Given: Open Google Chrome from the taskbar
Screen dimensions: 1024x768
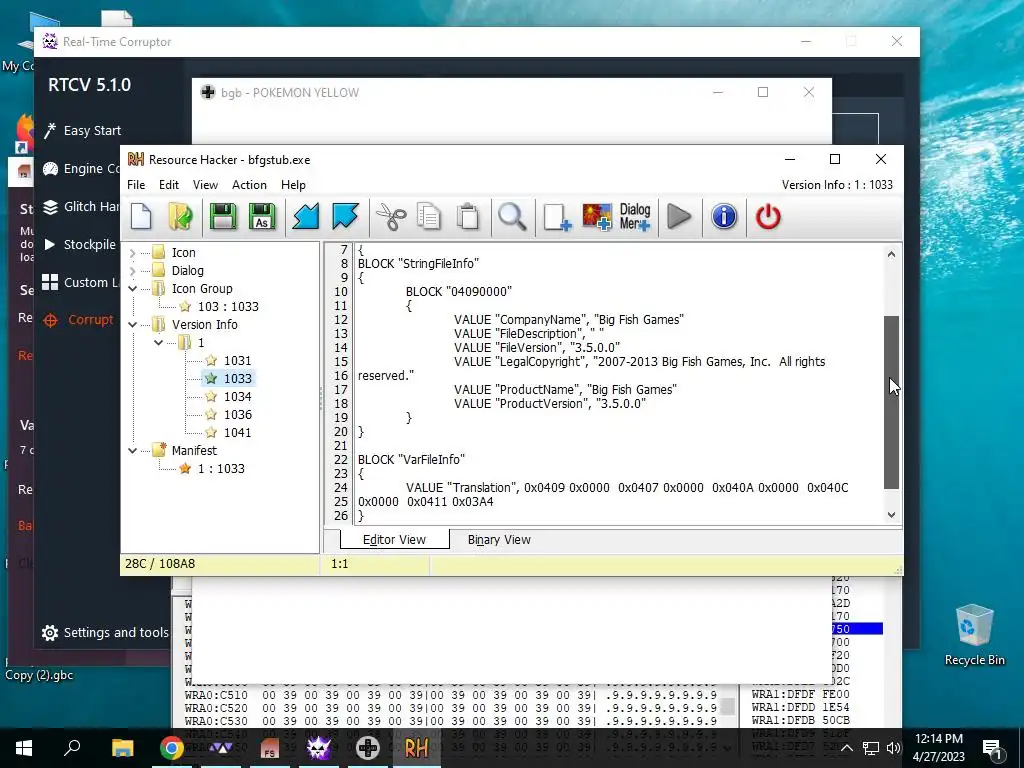Looking at the screenshot, I should pos(171,748).
